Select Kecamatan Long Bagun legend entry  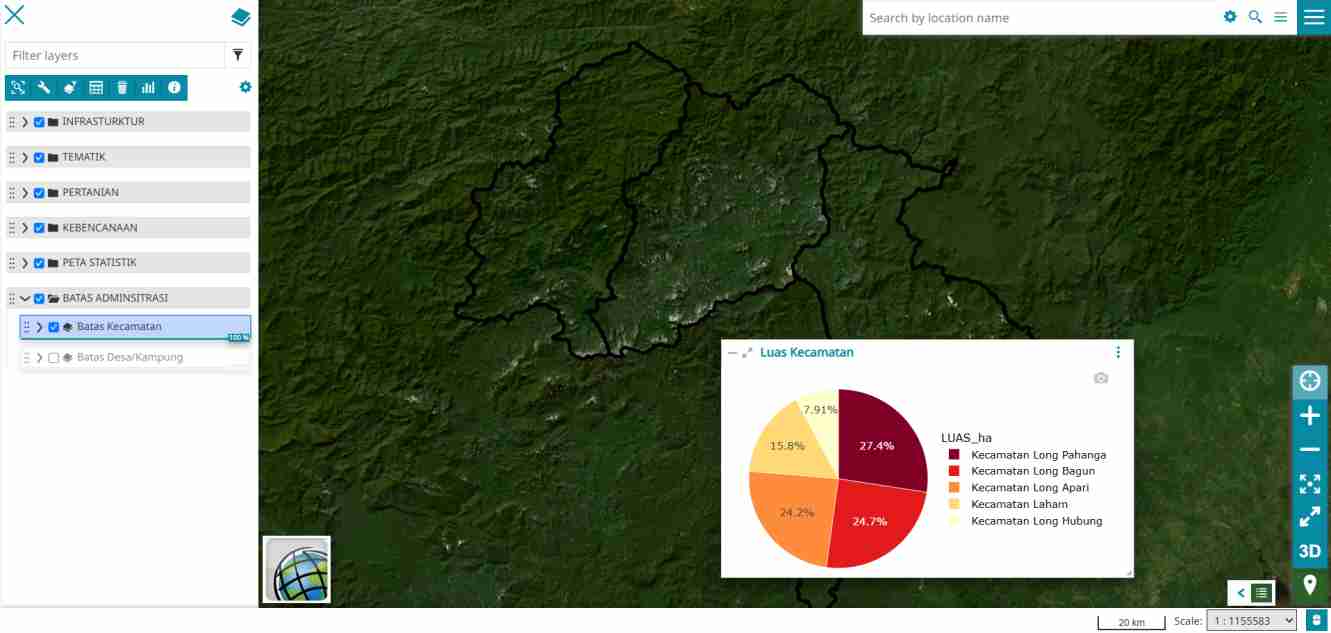click(x=1032, y=471)
